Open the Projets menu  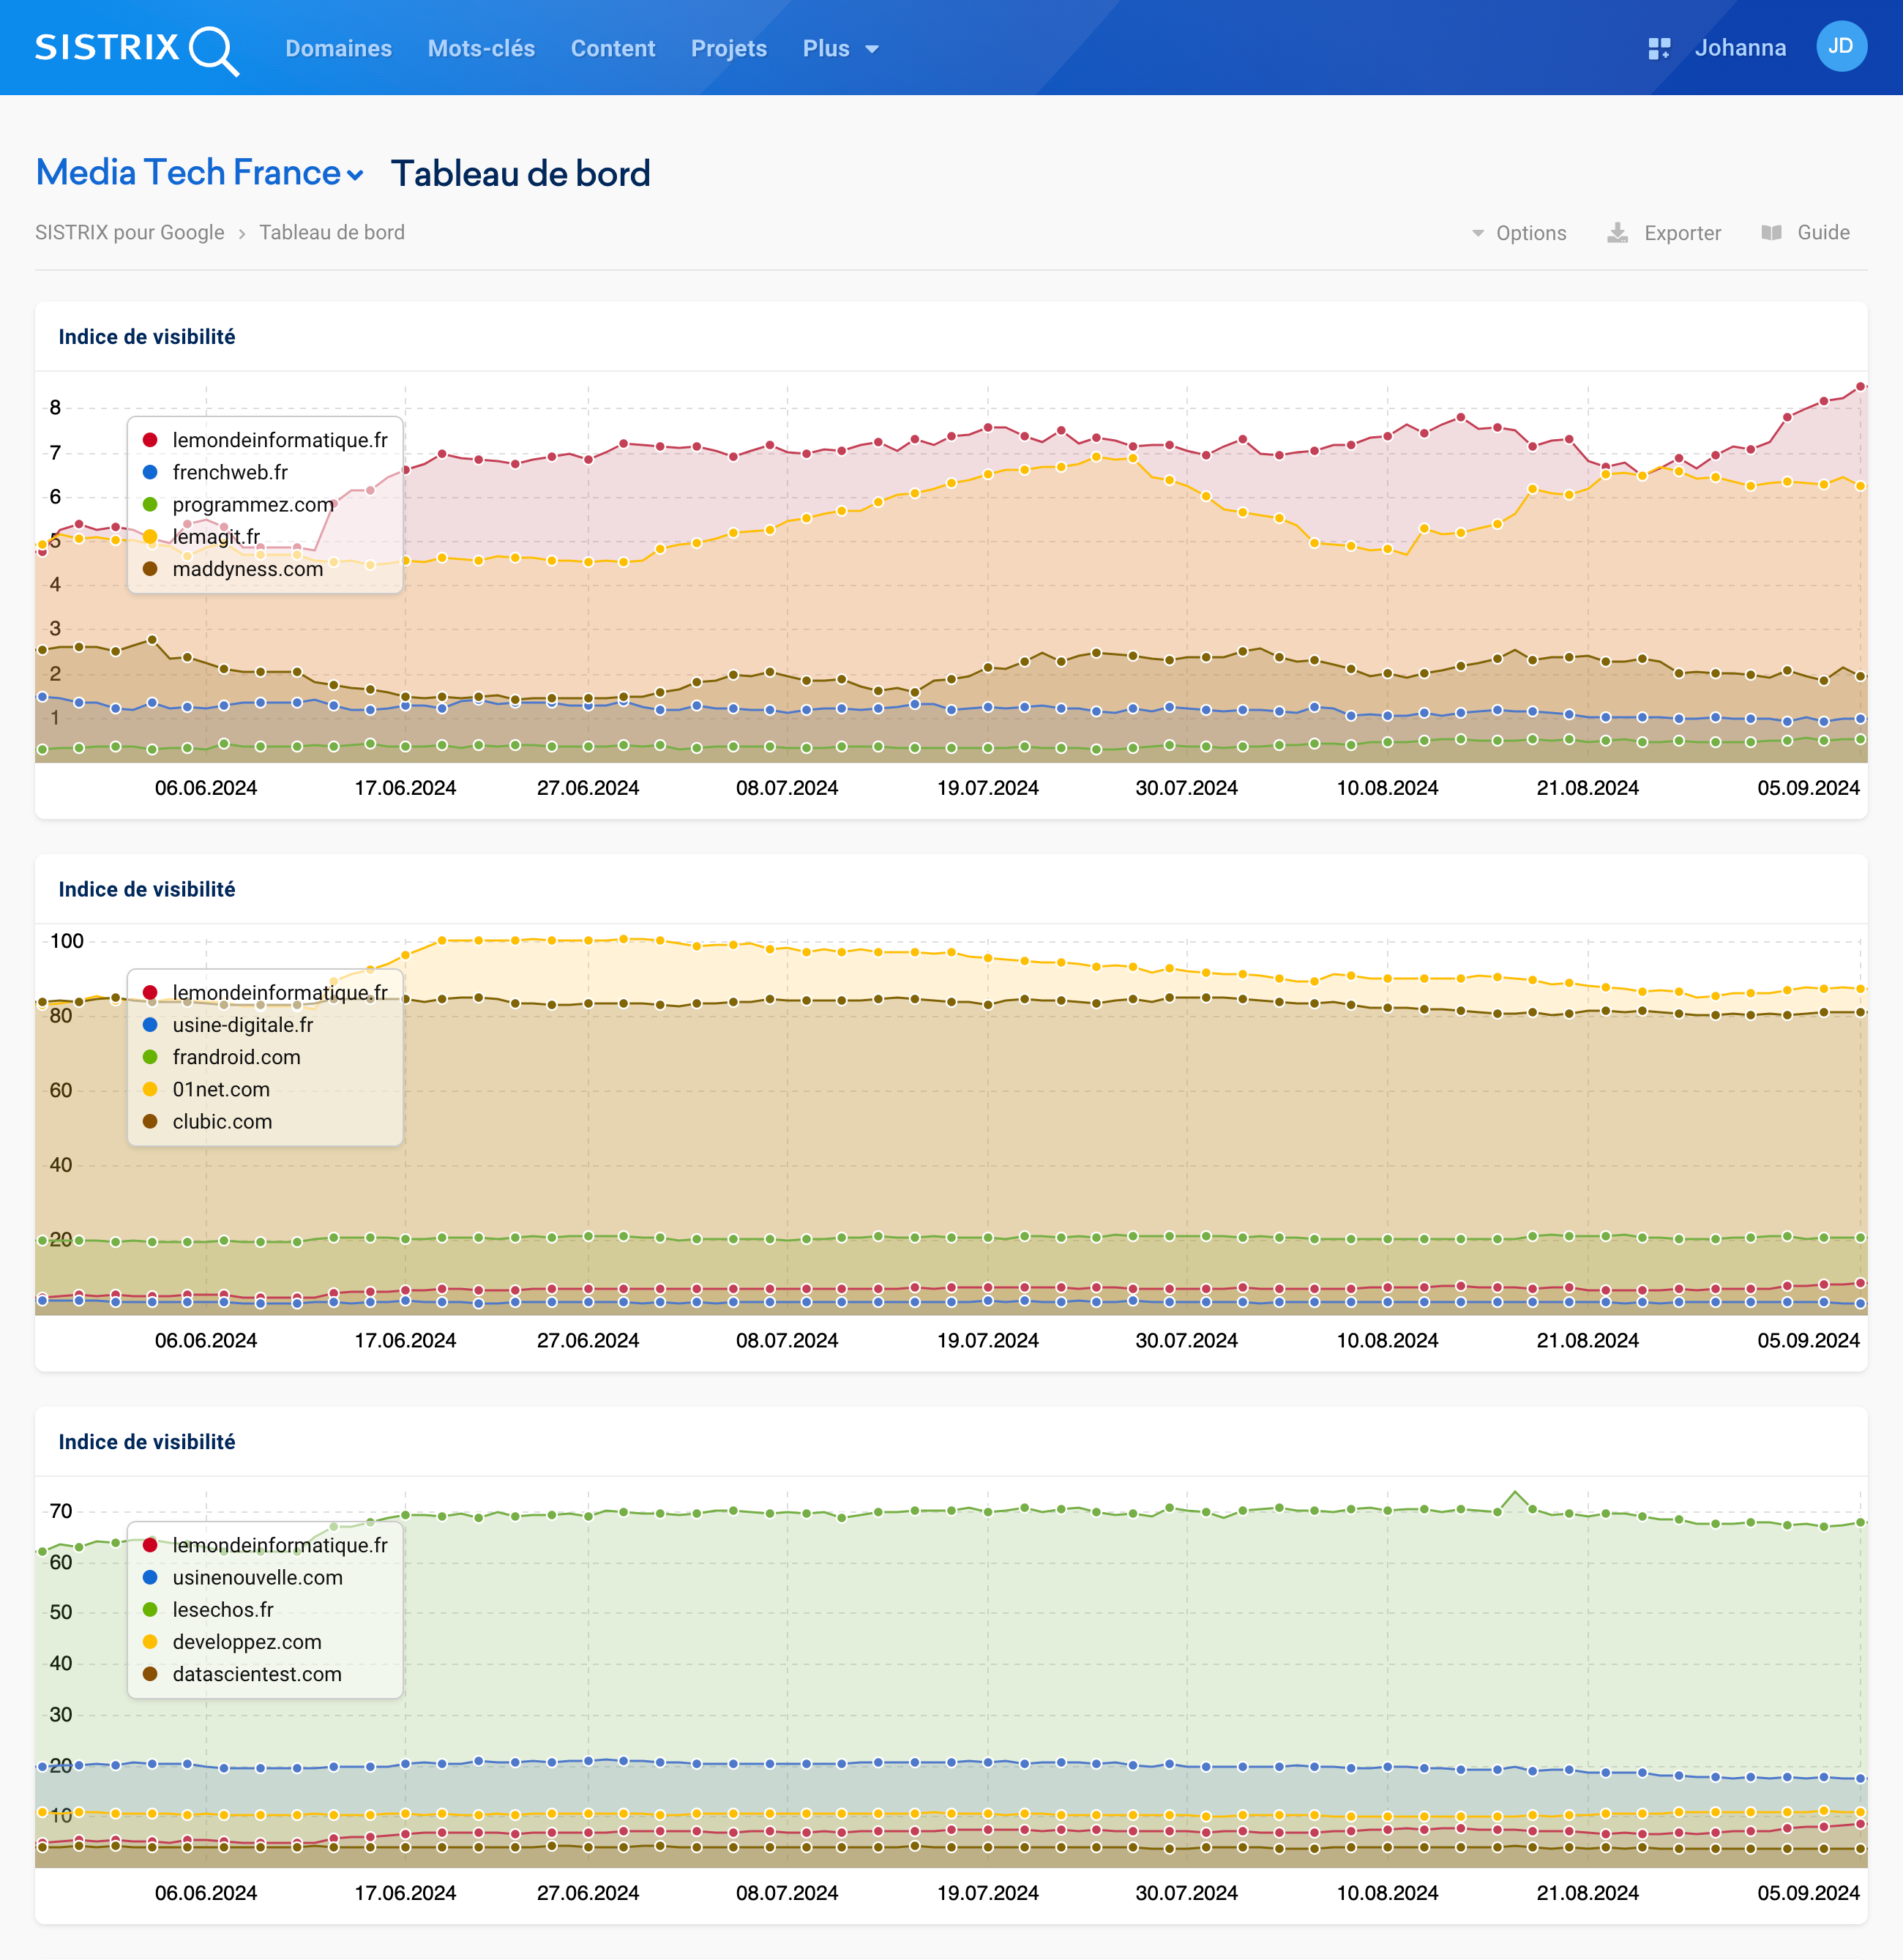(728, 48)
